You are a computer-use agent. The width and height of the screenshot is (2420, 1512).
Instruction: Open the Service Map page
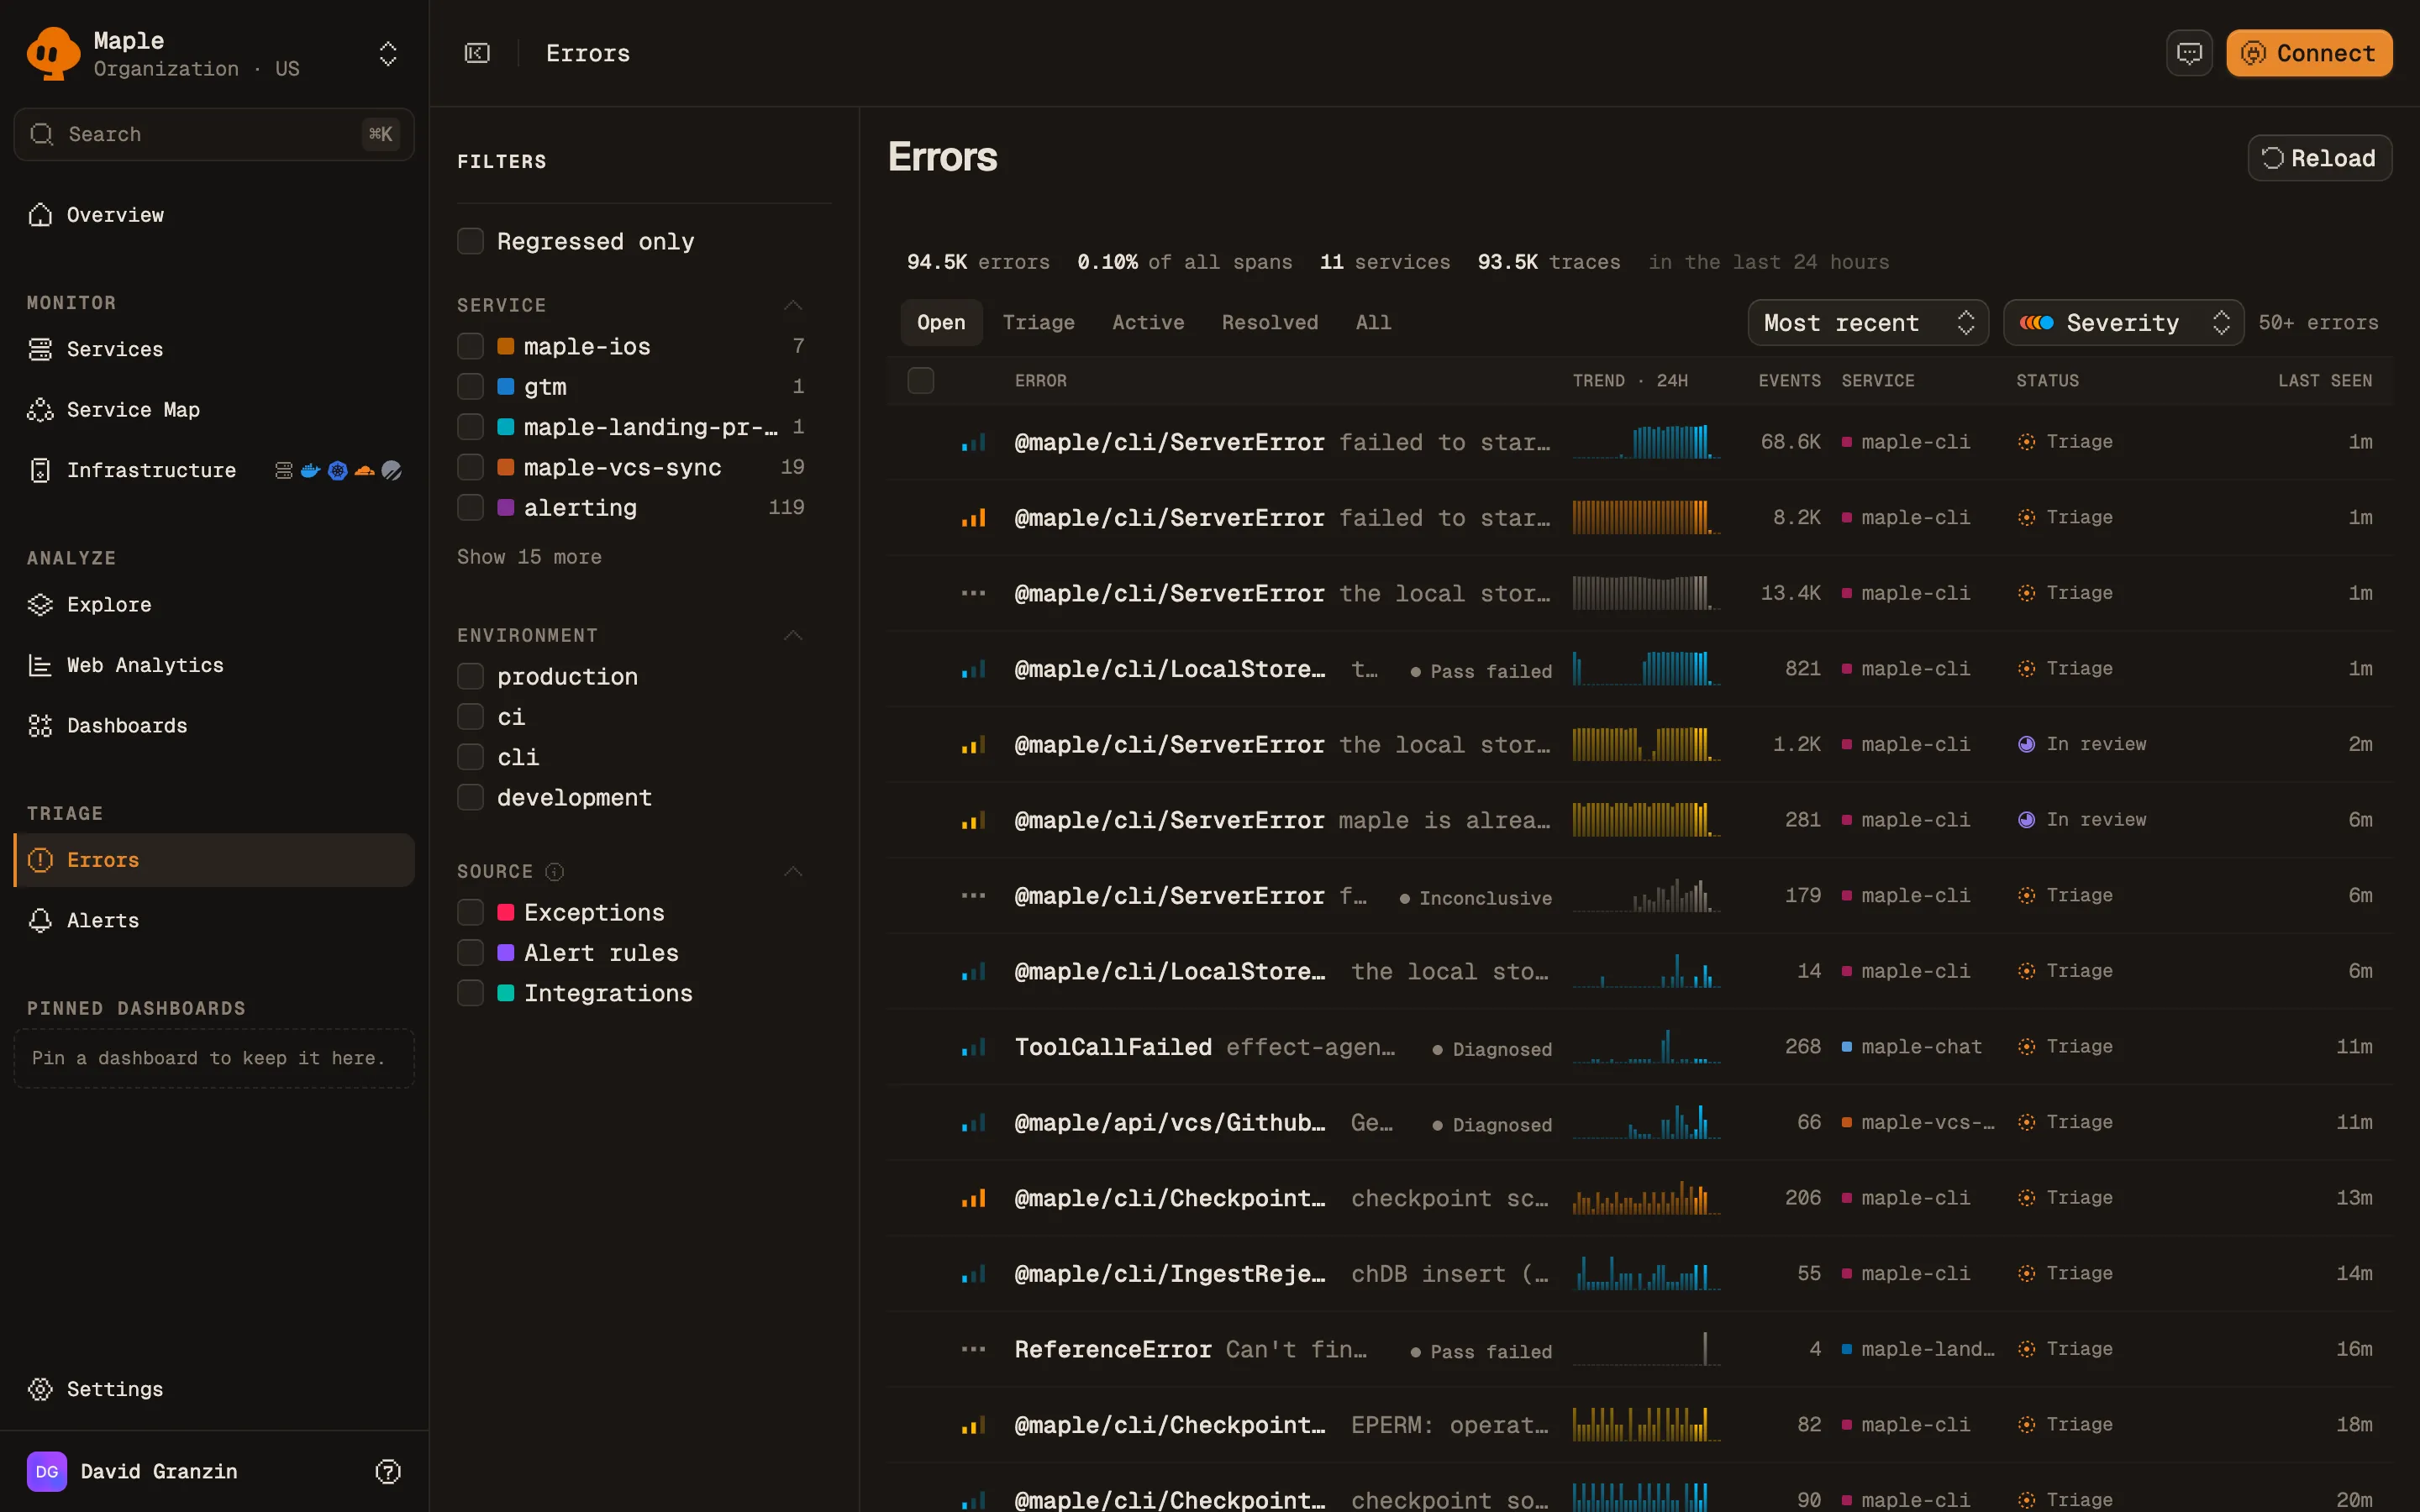click(214, 410)
